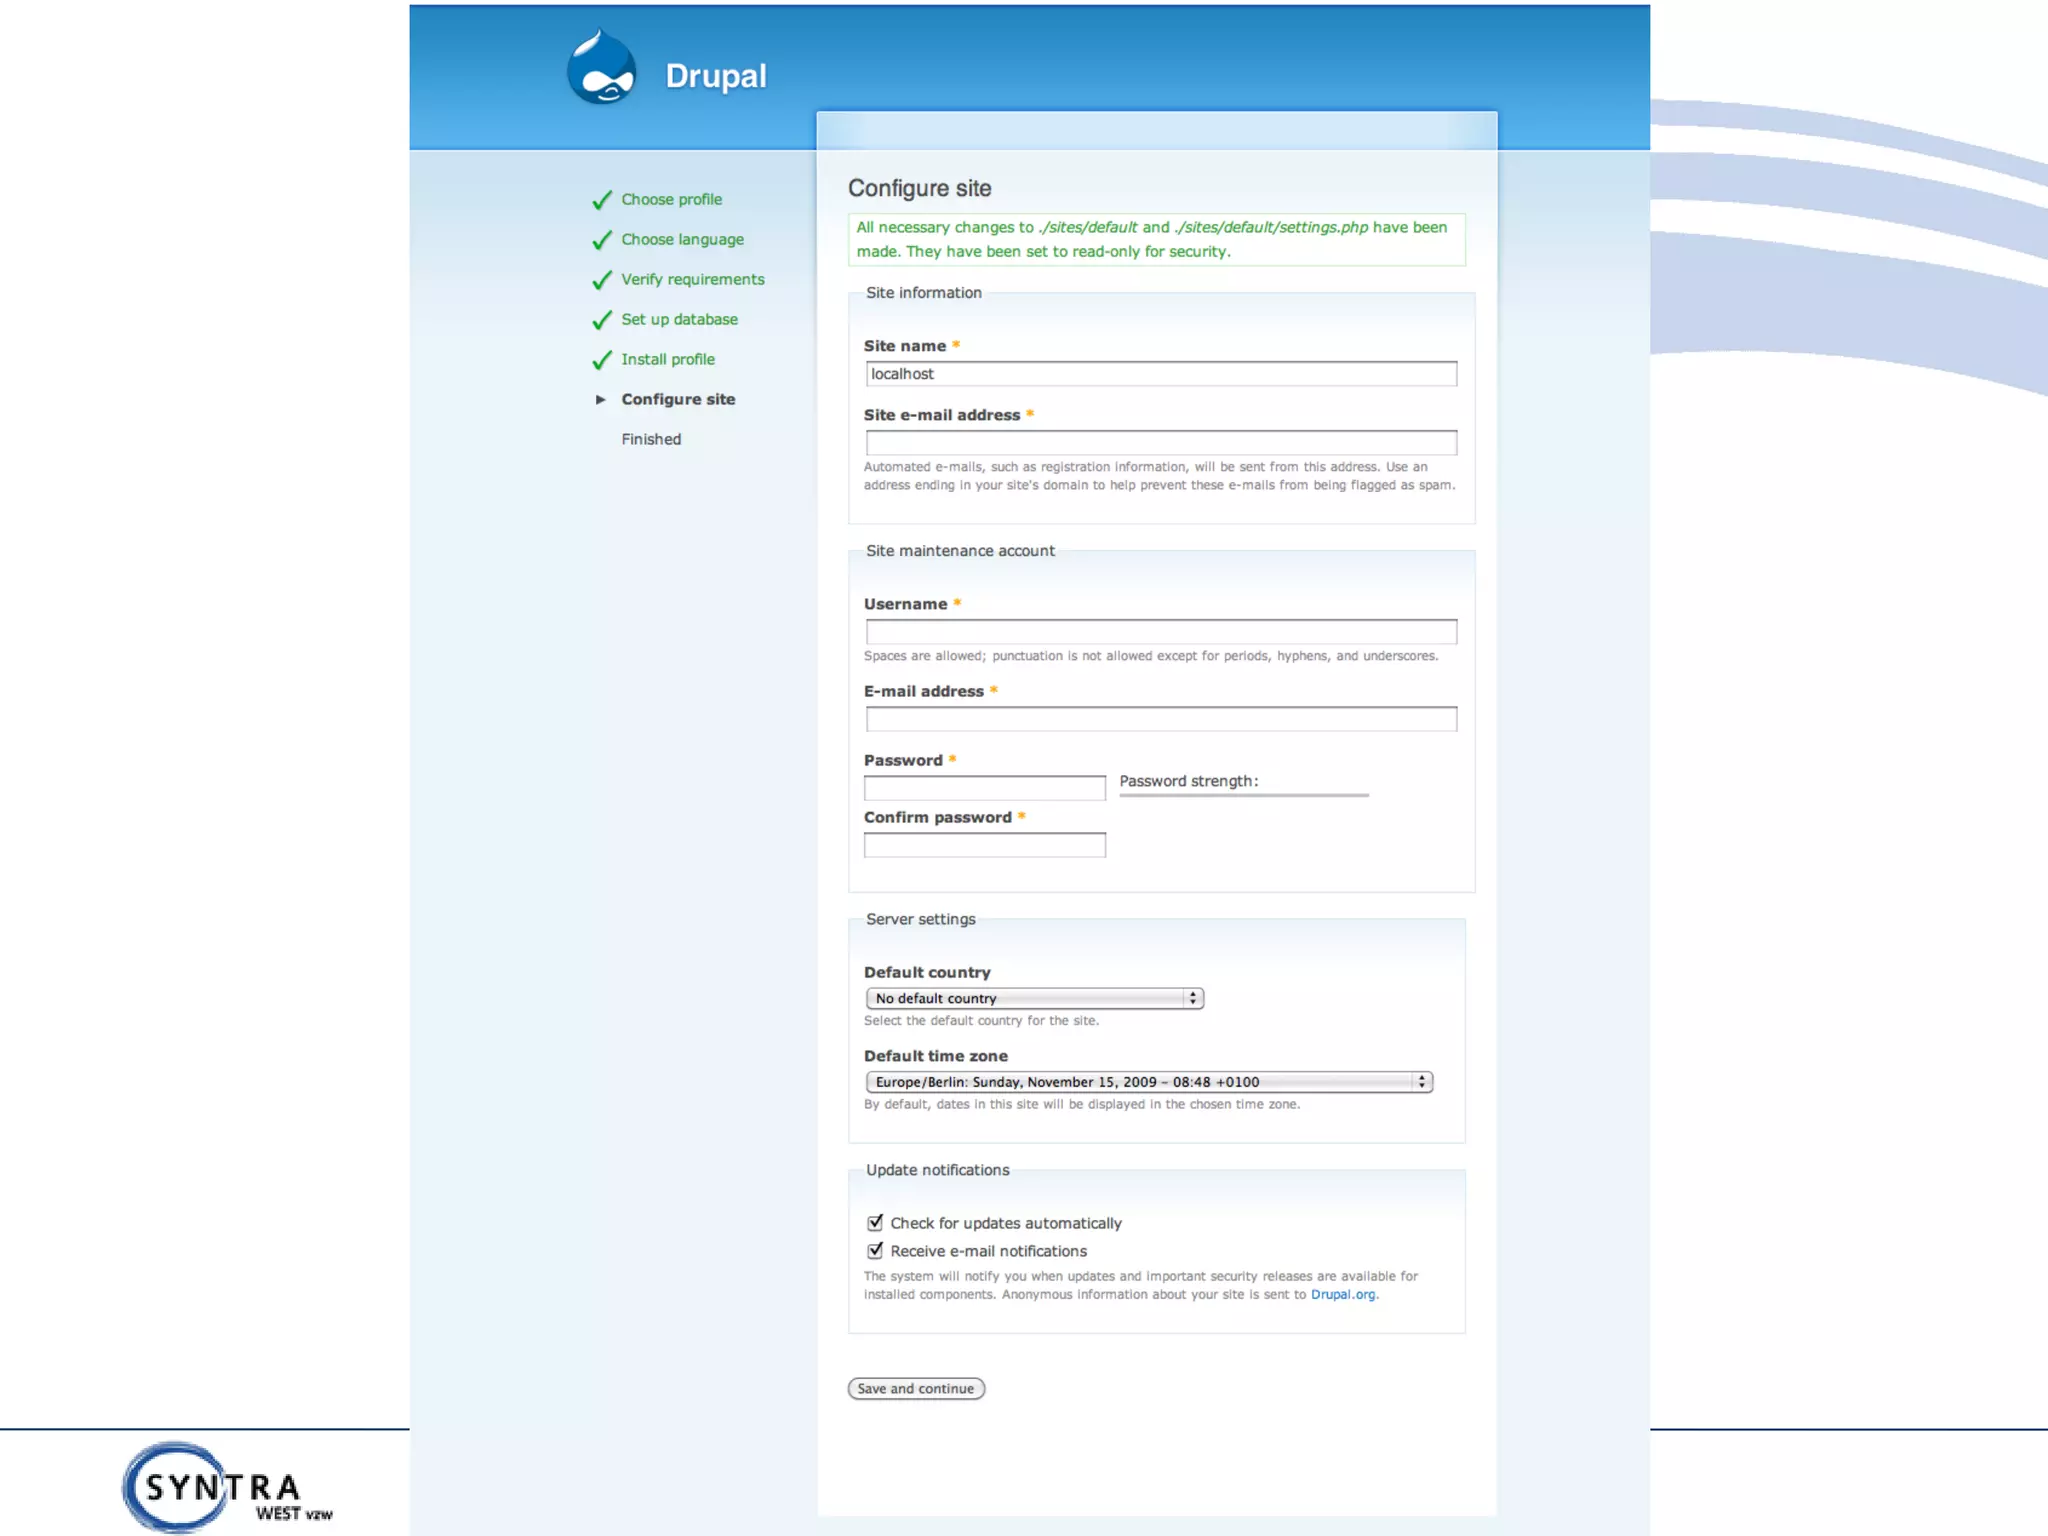Click checkmark icon beside Verify requirements
The image size is (2048, 1536).
tap(602, 280)
